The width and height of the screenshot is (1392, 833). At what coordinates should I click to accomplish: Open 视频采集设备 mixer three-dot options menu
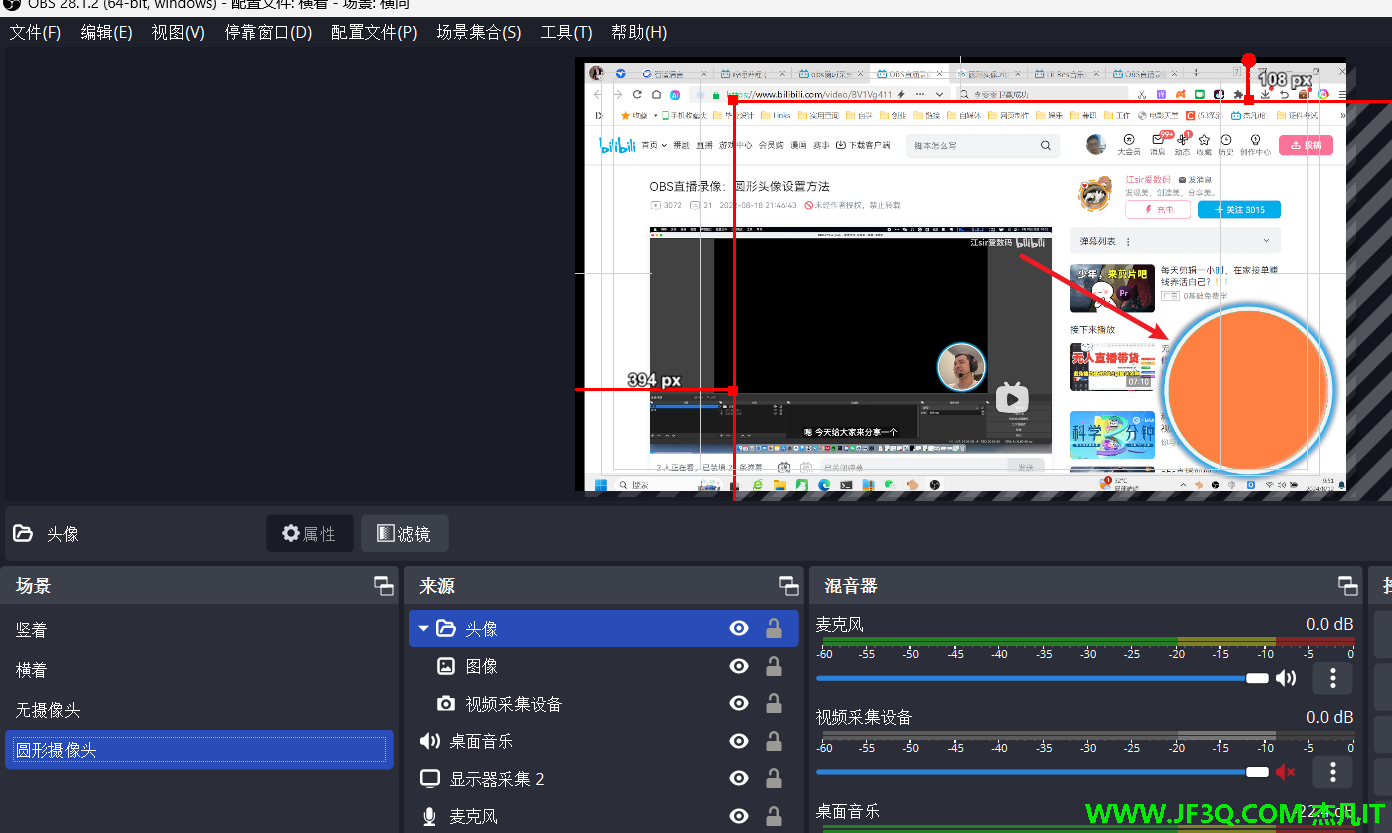click(1332, 771)
